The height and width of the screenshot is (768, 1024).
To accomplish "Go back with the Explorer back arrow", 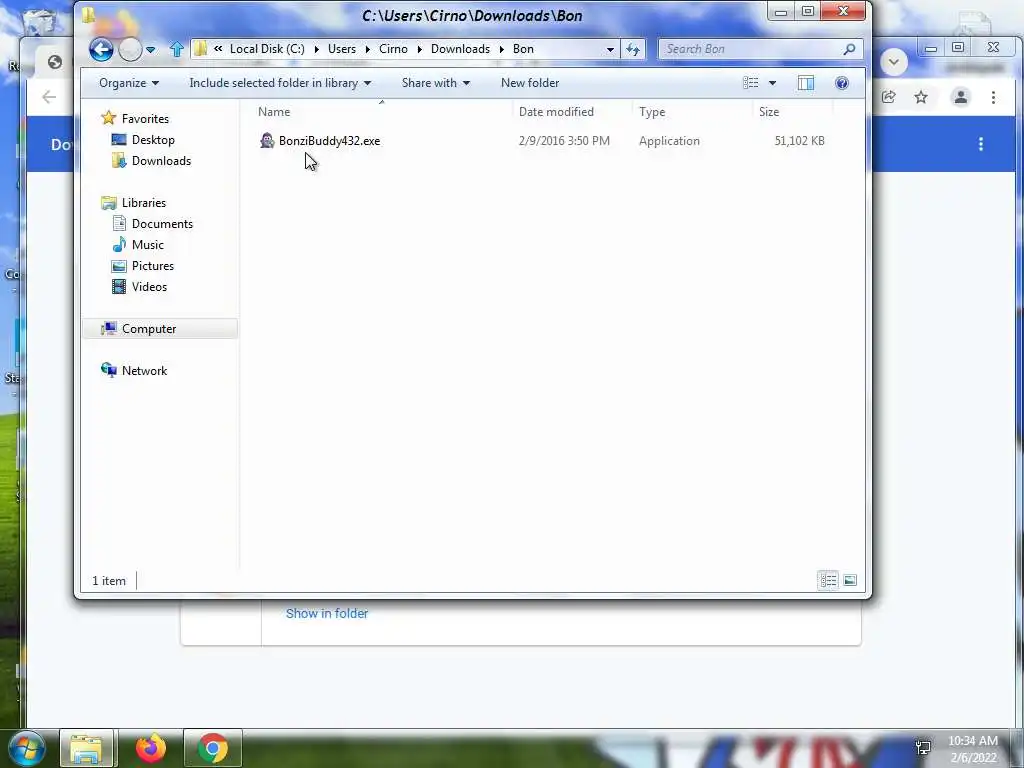I will click(x=101, y=50).
